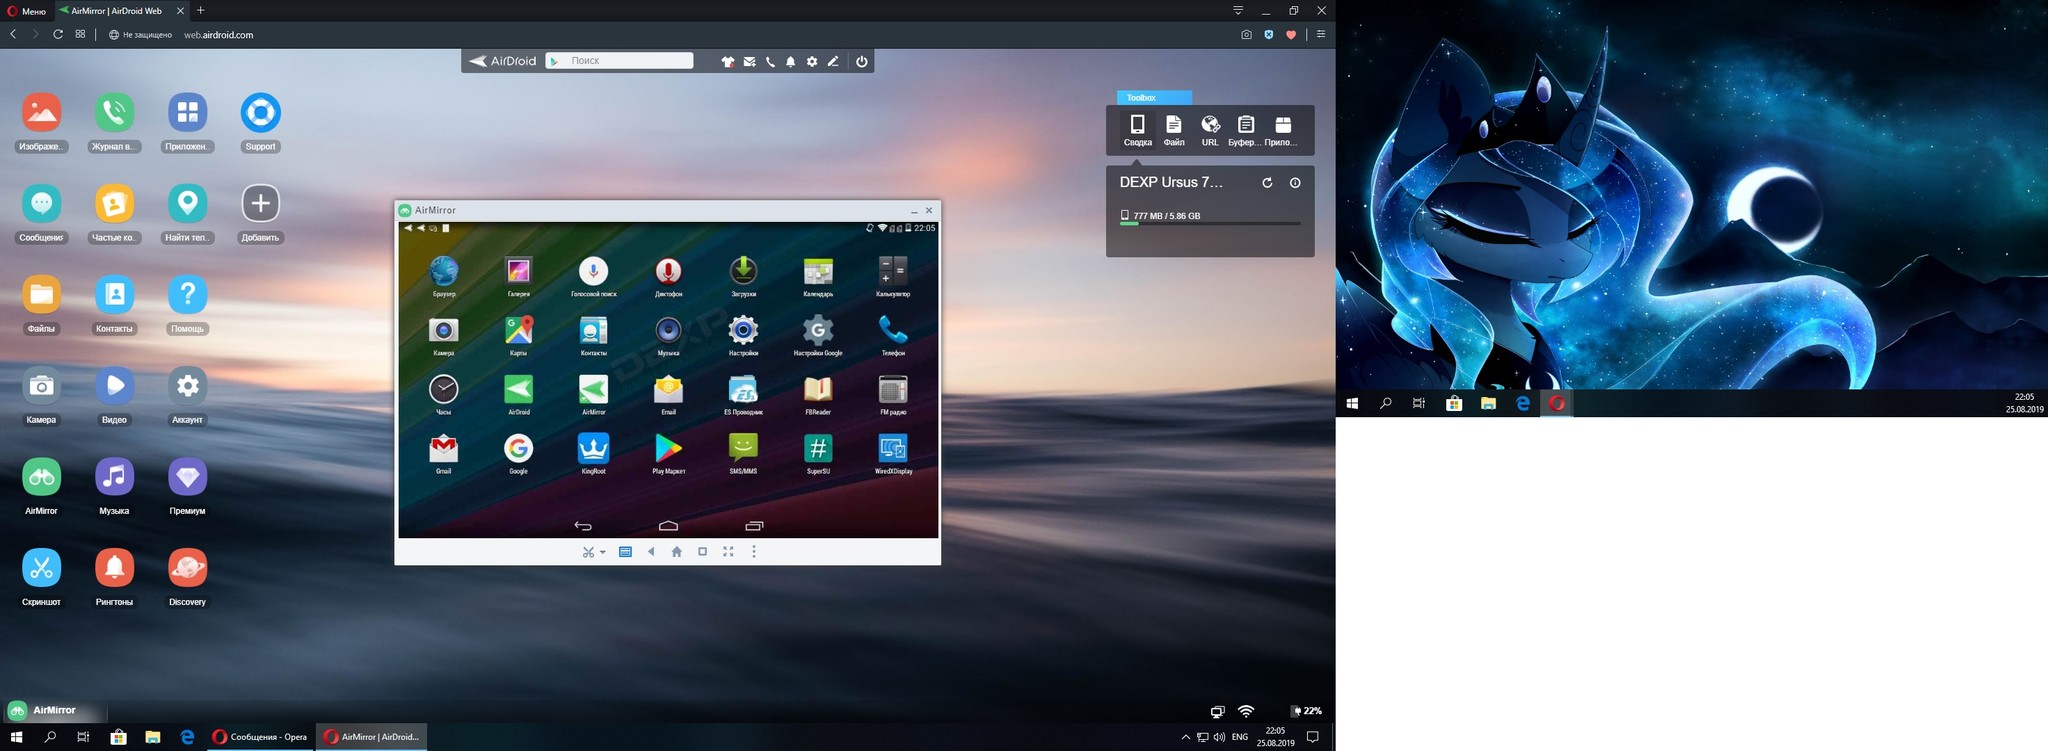Open the Частые контакты icon

(x=114, y=204)
